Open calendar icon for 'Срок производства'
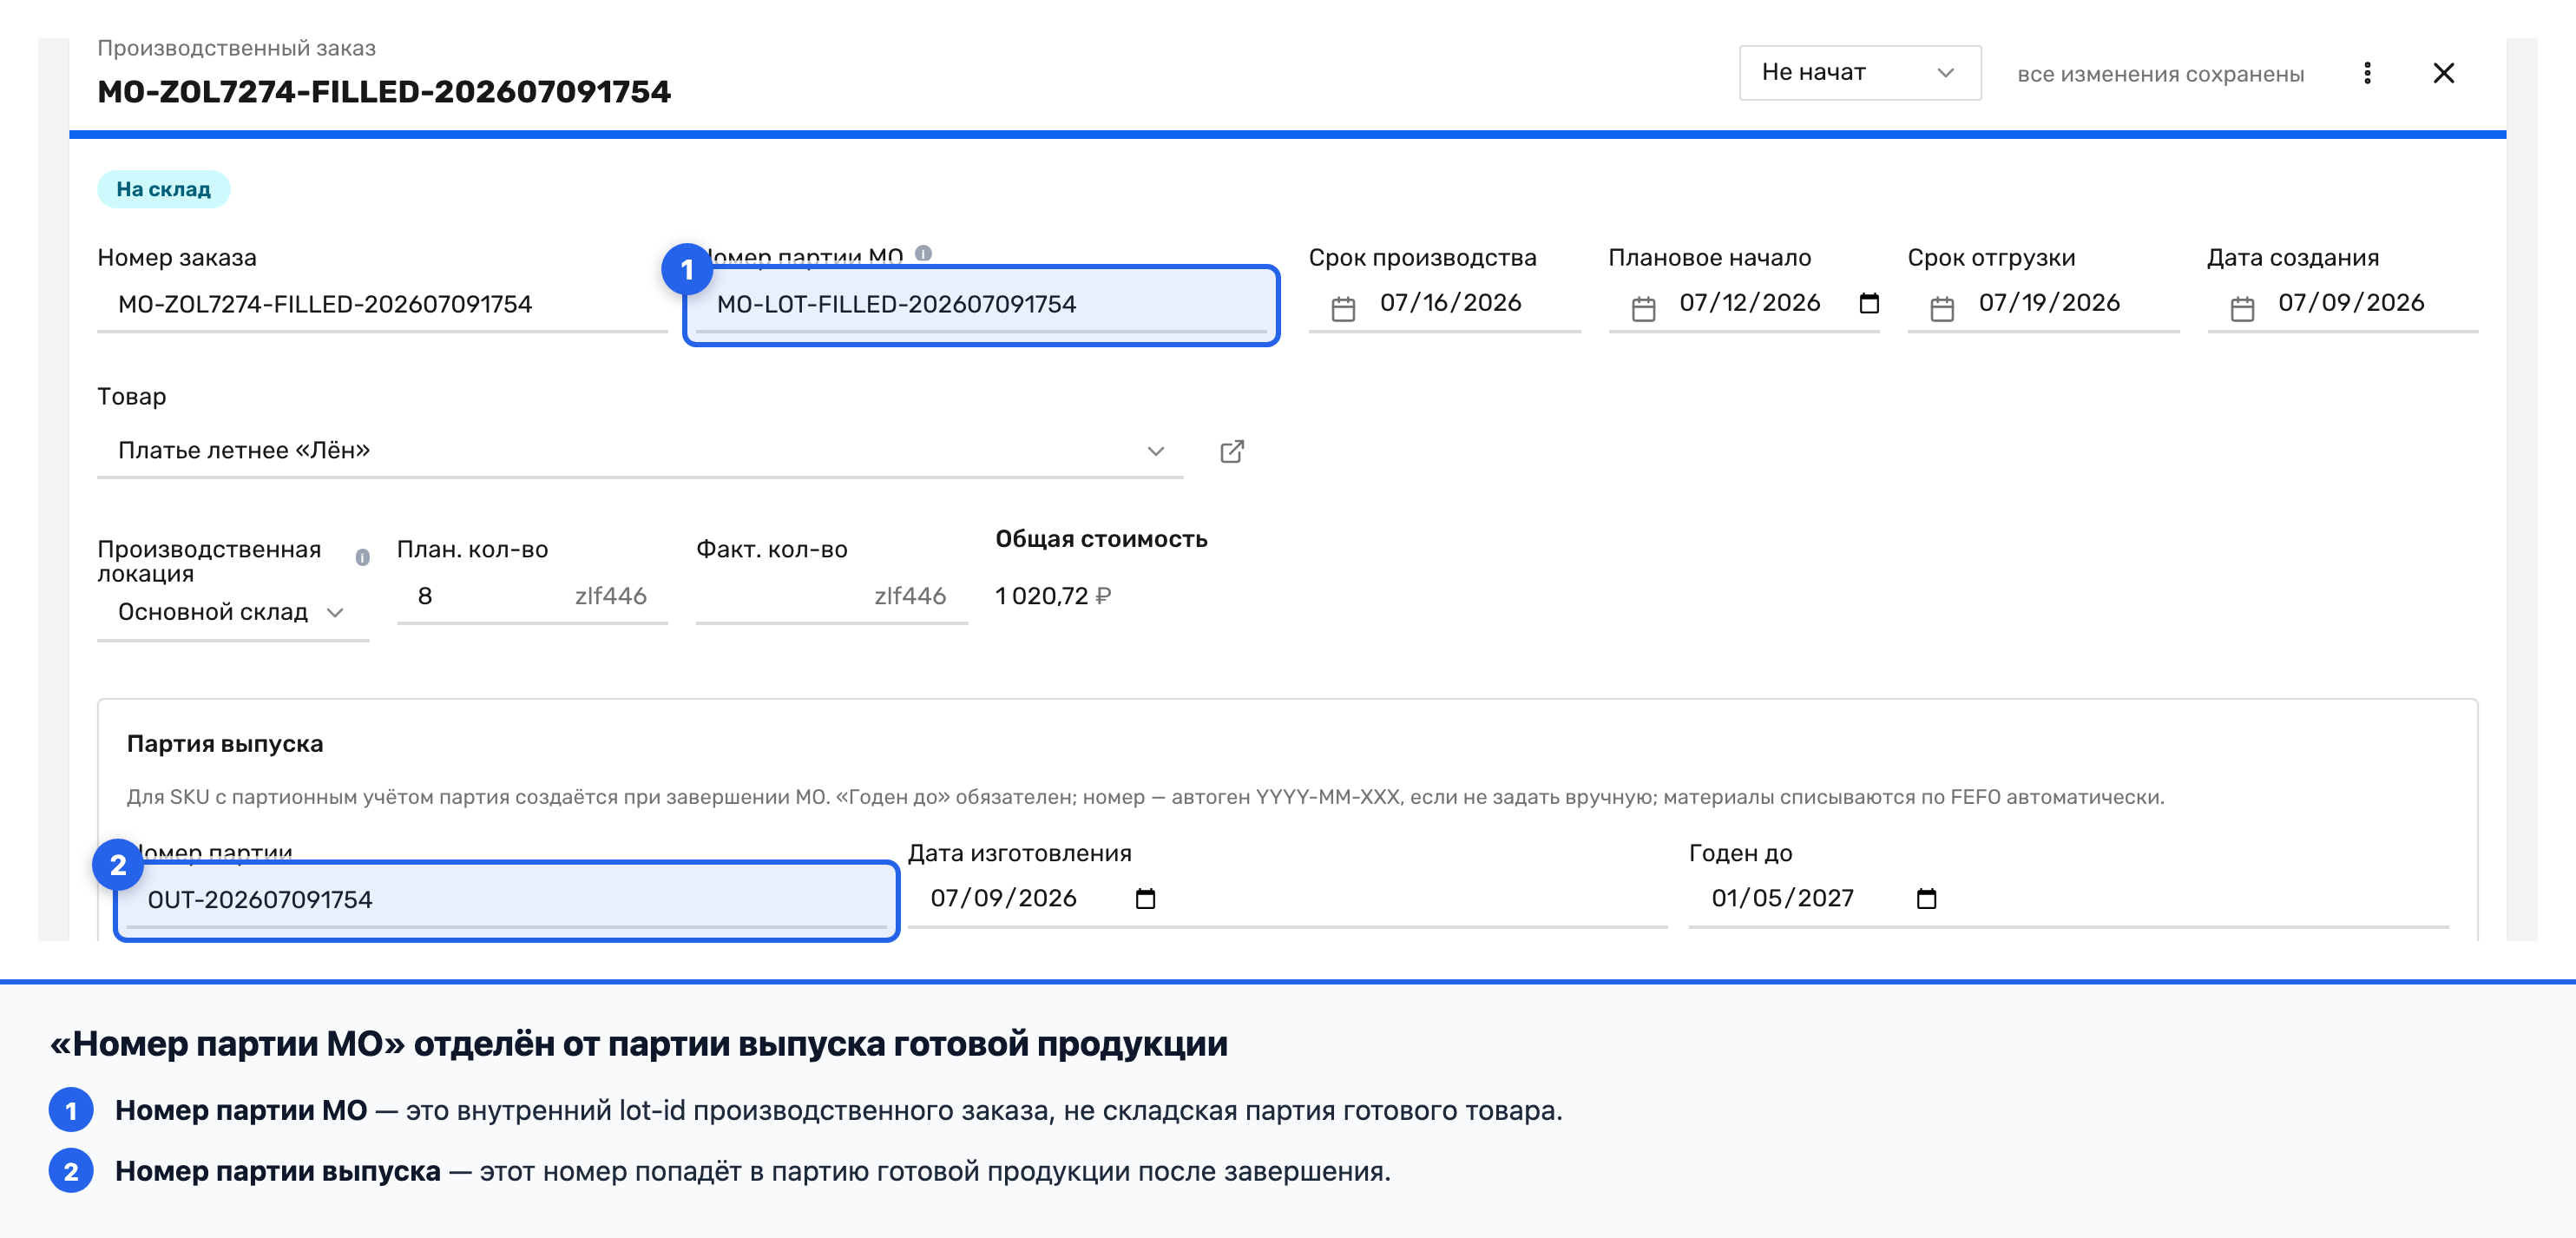 [x=1343, y=309]
